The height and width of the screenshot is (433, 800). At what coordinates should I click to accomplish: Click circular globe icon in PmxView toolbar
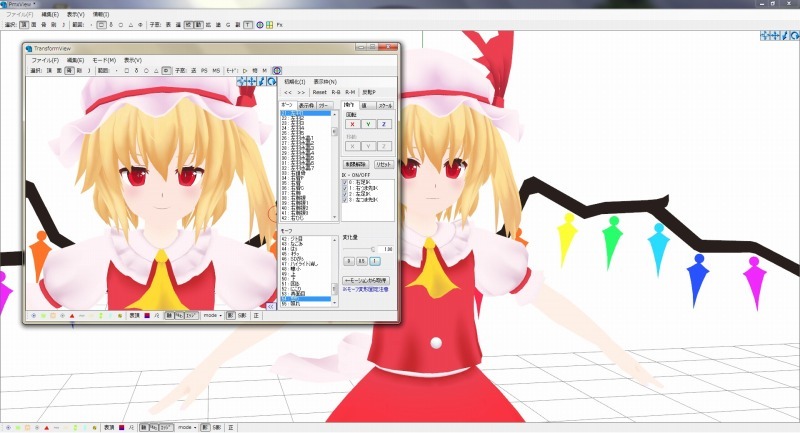click(x=260, y=24)
